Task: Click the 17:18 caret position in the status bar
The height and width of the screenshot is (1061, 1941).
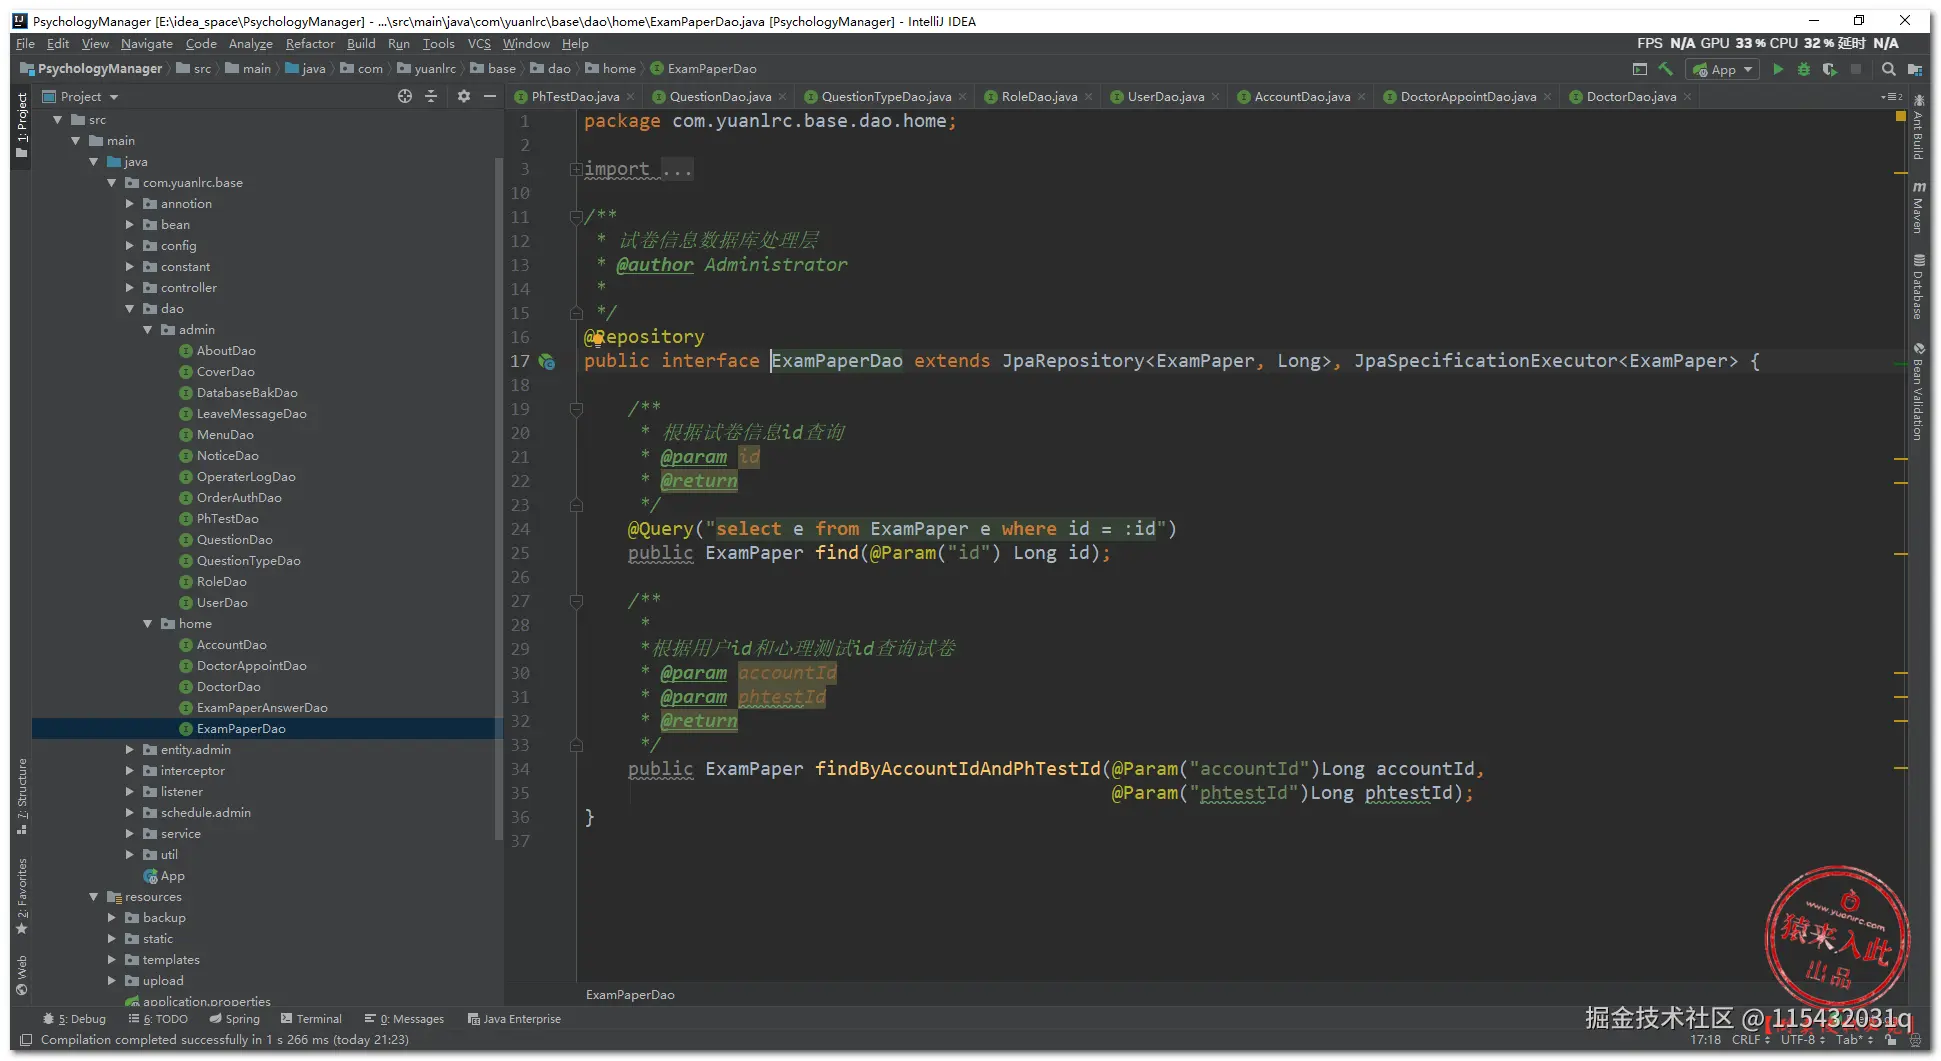Action: click(x=1705, y=1040)
